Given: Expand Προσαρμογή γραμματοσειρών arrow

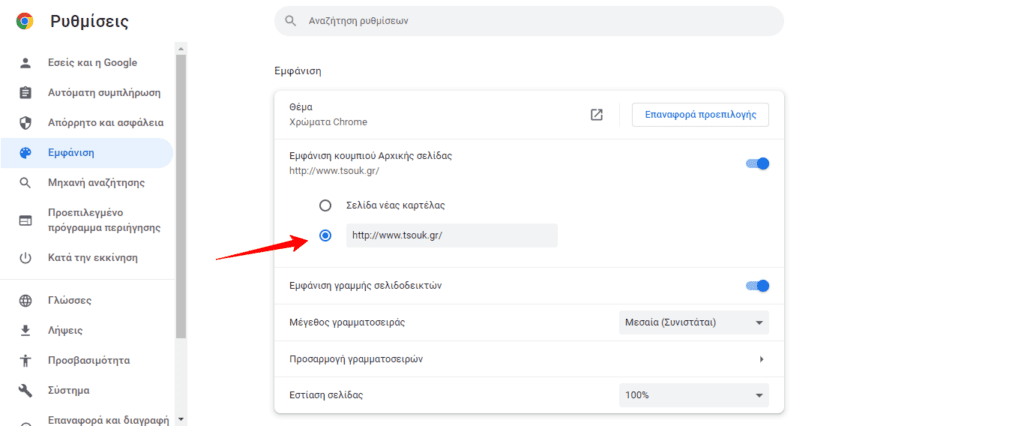Looking at the screenshot, I should tap(761, 359).
